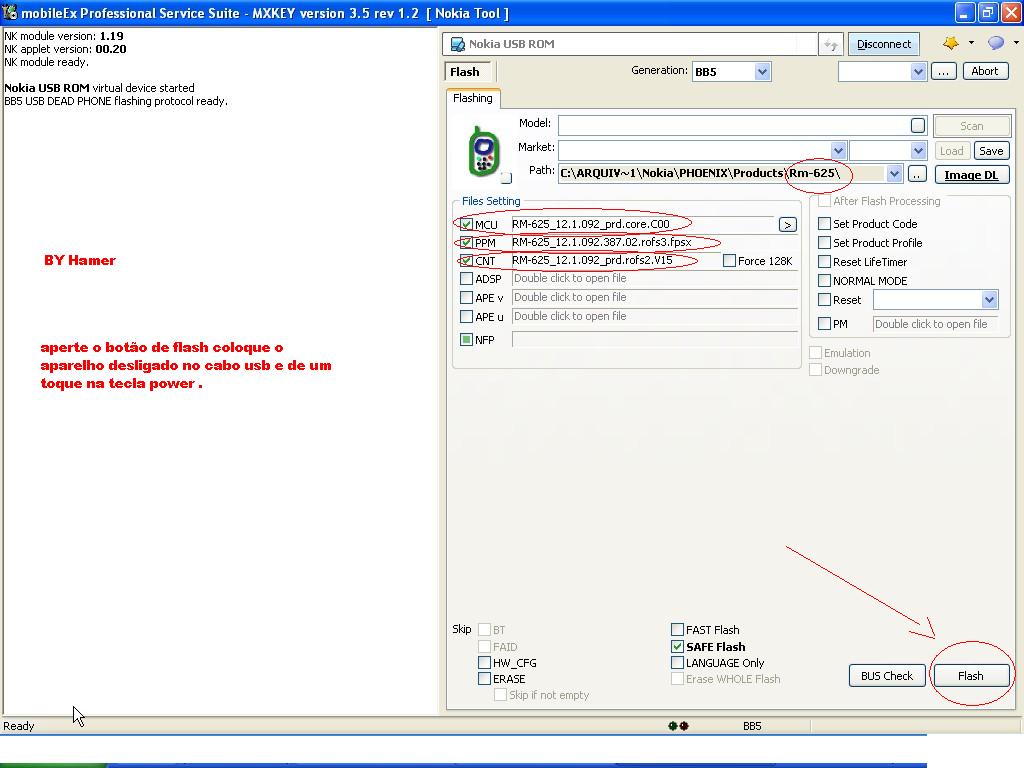Click the PPM filename RM-625_12.1.092.387.02.rofs3.fpsx
The image size is (1024, 768).
coord(601,242)
